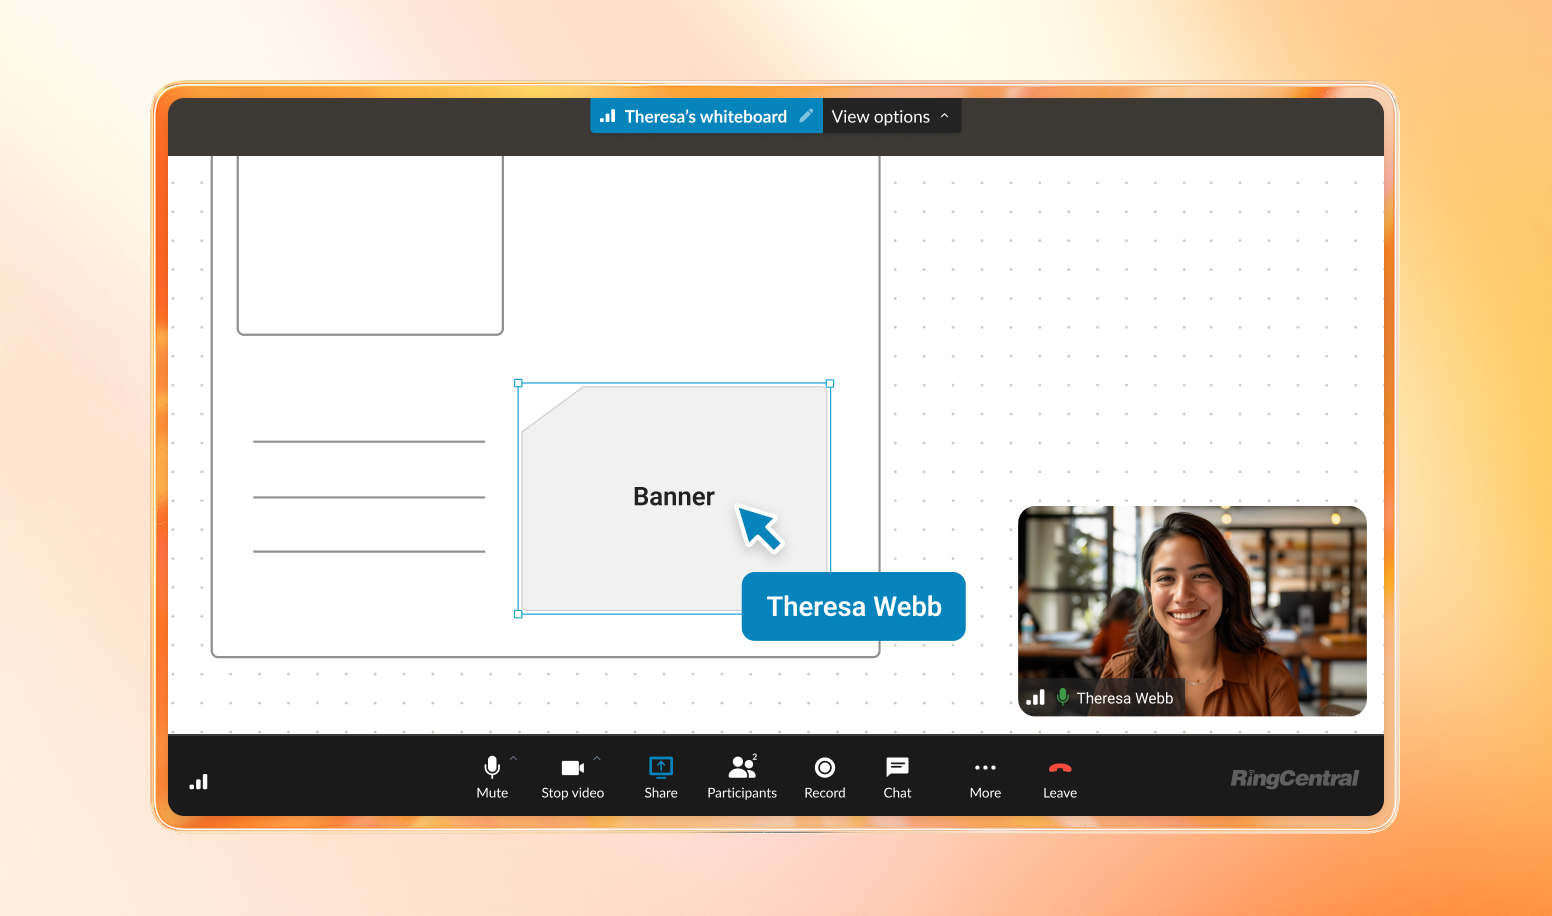Expand the View options dropdown
Viewport: 1552px width, 916px height.
coord(890,117)
